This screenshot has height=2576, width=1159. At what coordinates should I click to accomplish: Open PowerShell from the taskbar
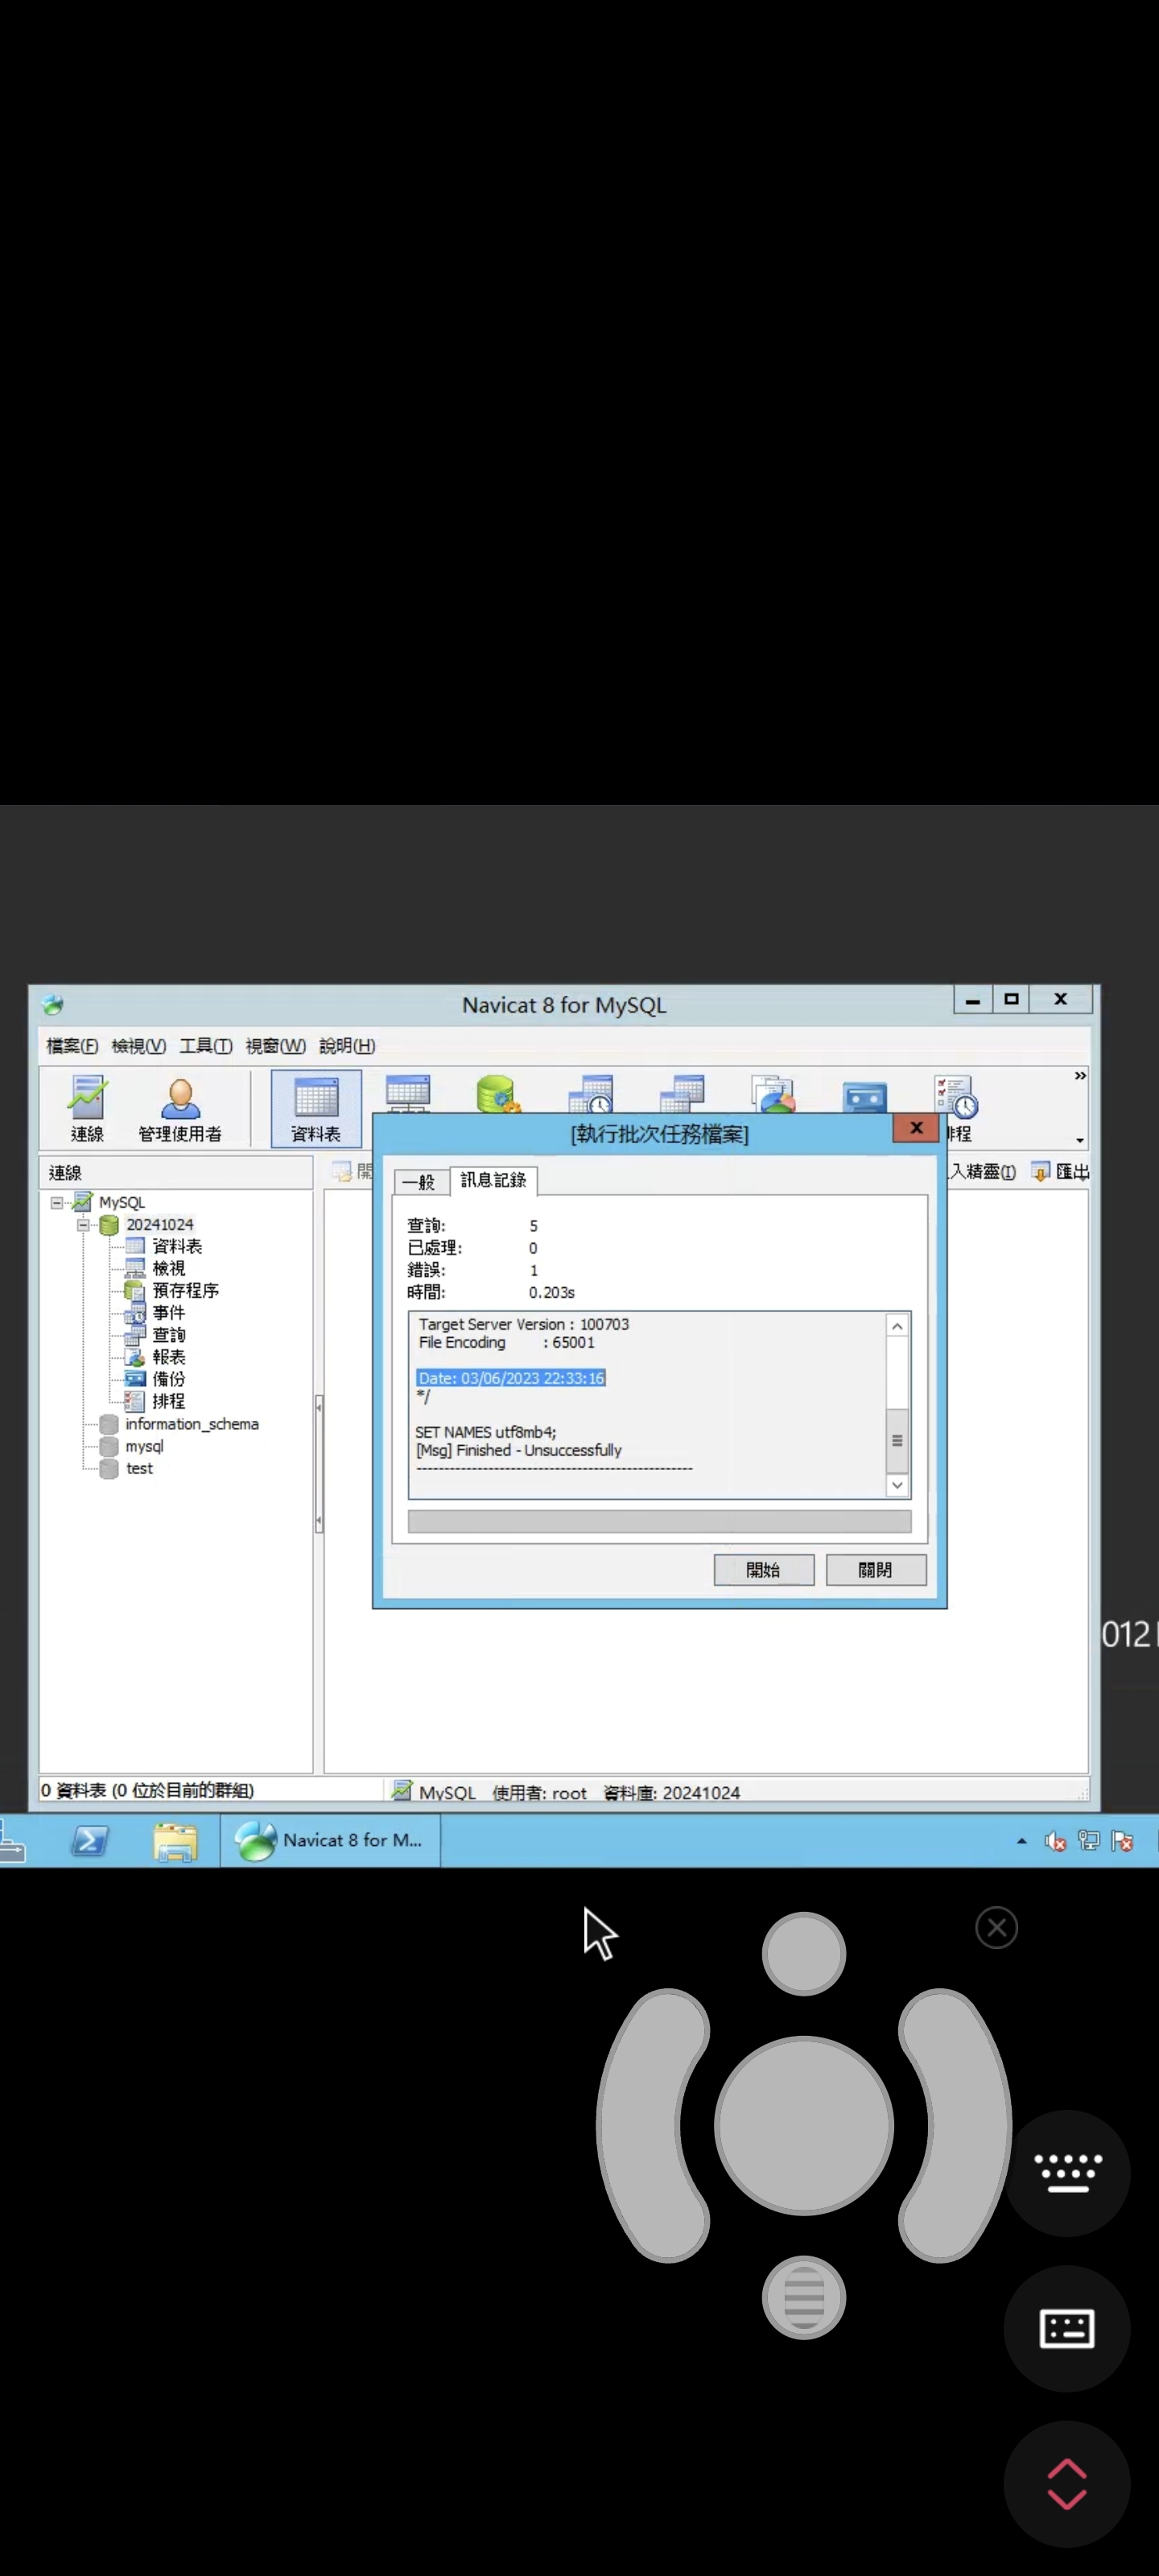point(89,1841)
